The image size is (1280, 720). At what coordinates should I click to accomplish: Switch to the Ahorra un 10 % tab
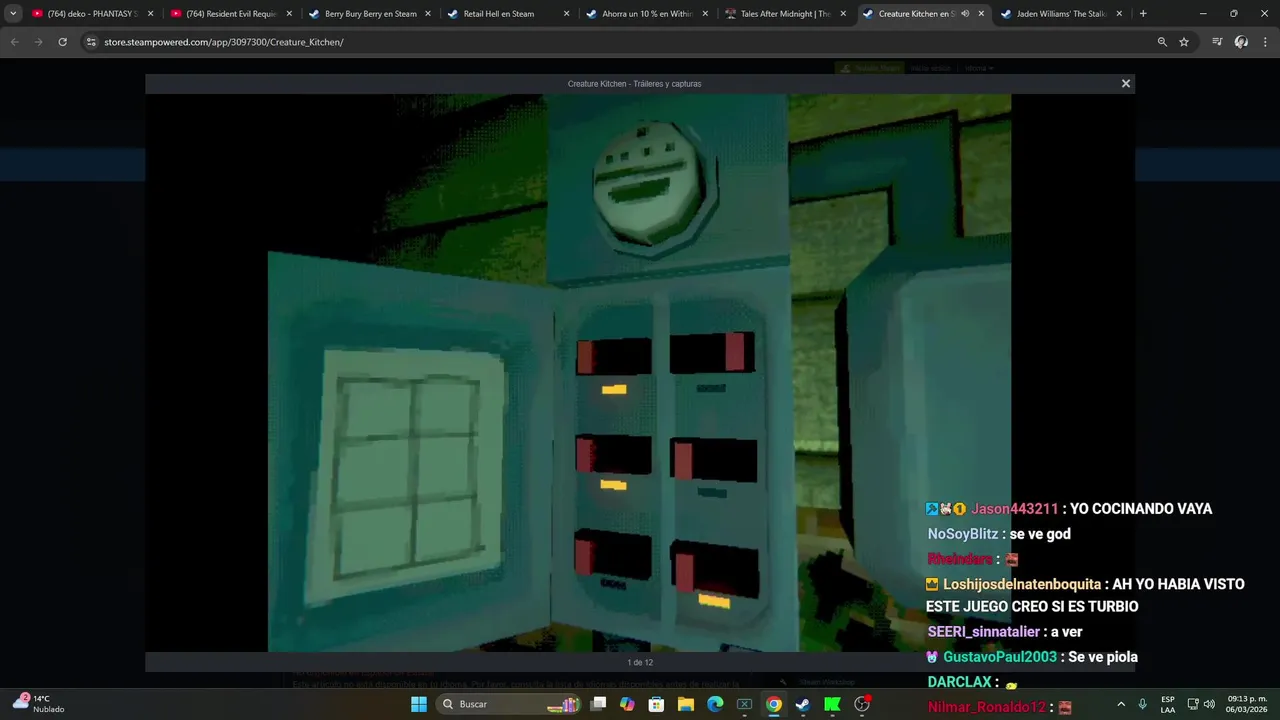click(x=644, y=14)
